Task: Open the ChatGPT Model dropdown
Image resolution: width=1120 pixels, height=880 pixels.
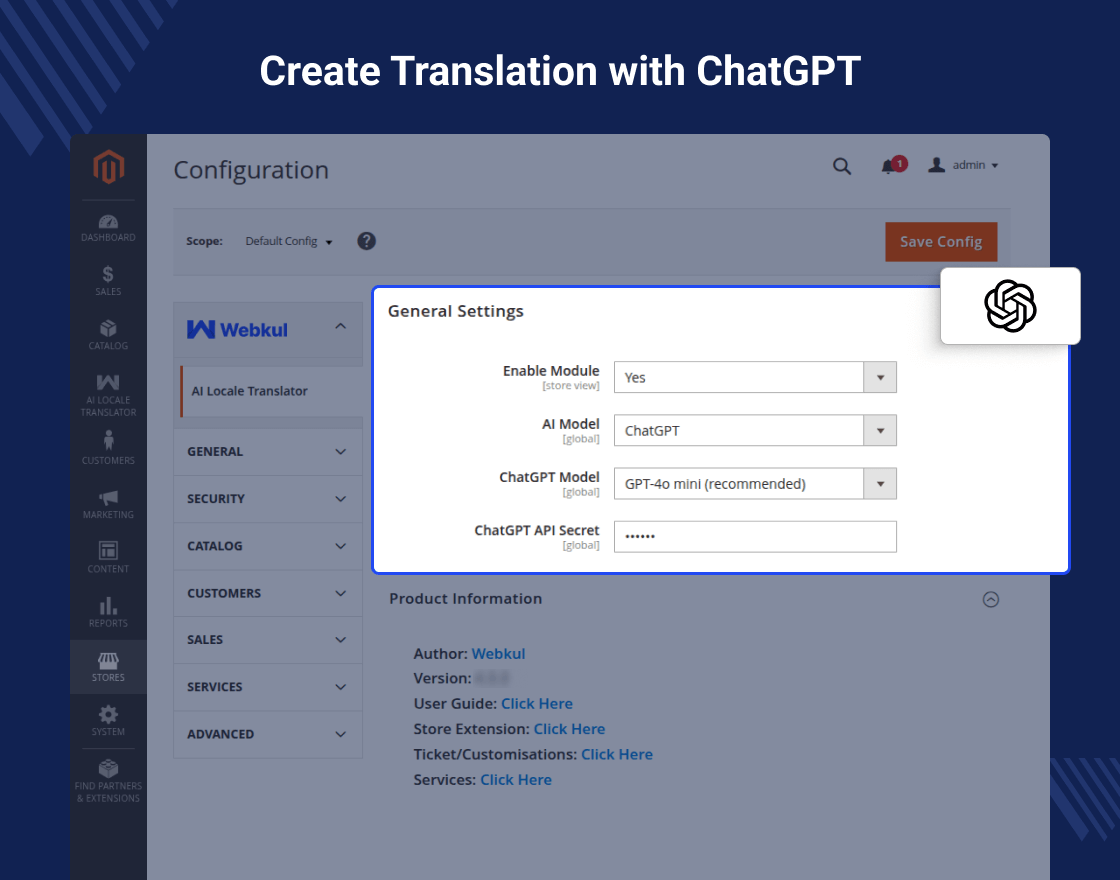Action: click(x=755, y=483)
